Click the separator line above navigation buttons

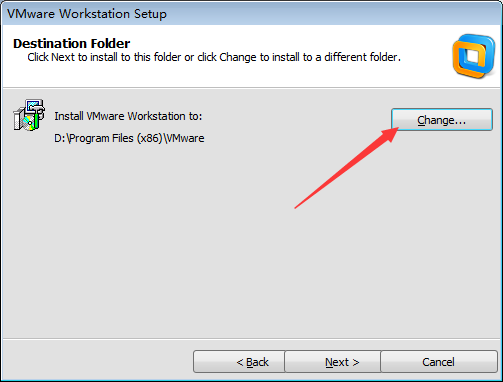click(251, 339)
